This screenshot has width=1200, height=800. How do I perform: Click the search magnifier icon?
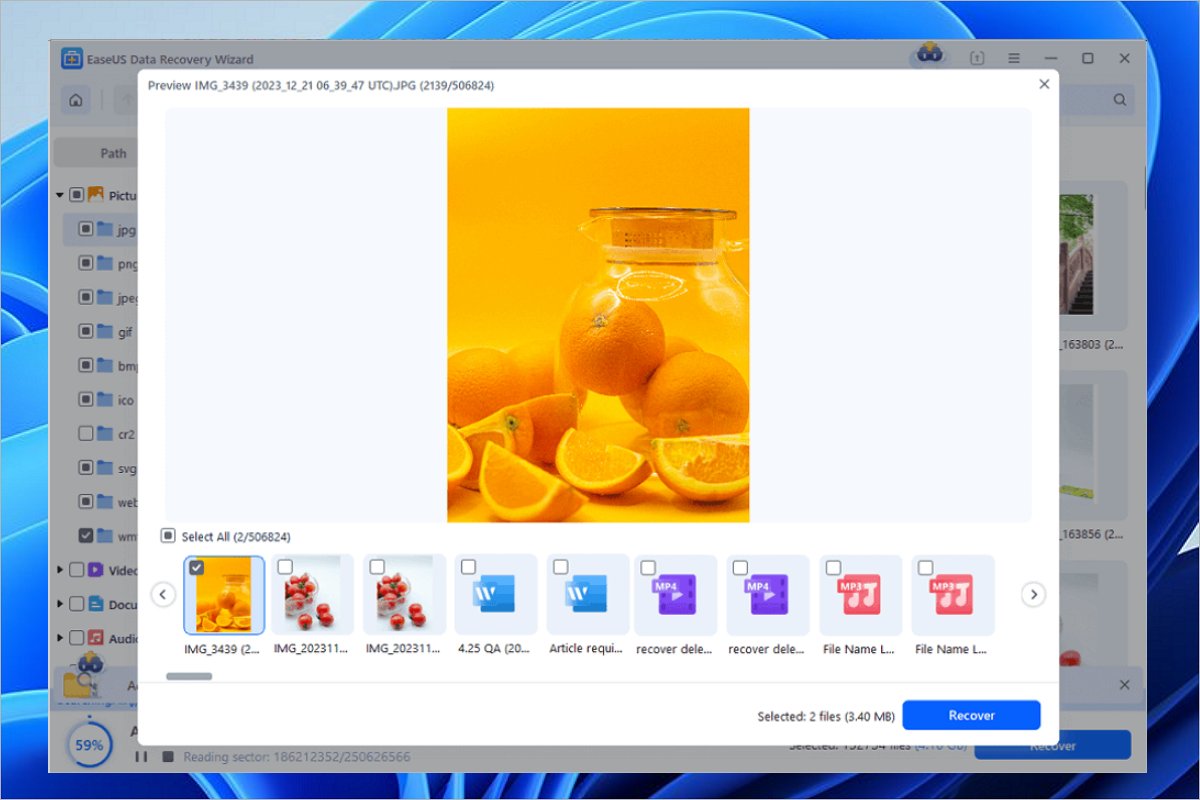[1120, 99]
